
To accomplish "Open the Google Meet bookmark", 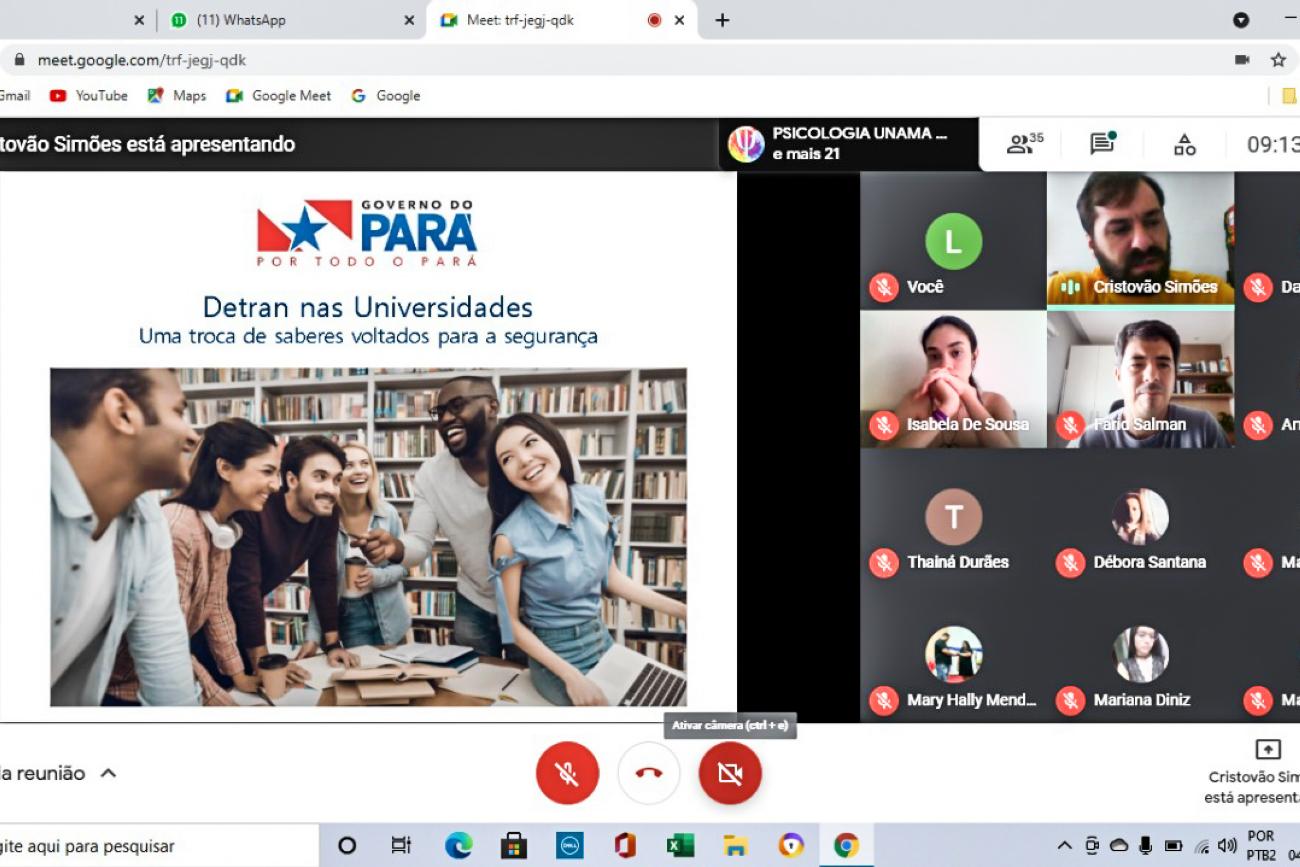I will pyautogui.click(x=279, y=96).
